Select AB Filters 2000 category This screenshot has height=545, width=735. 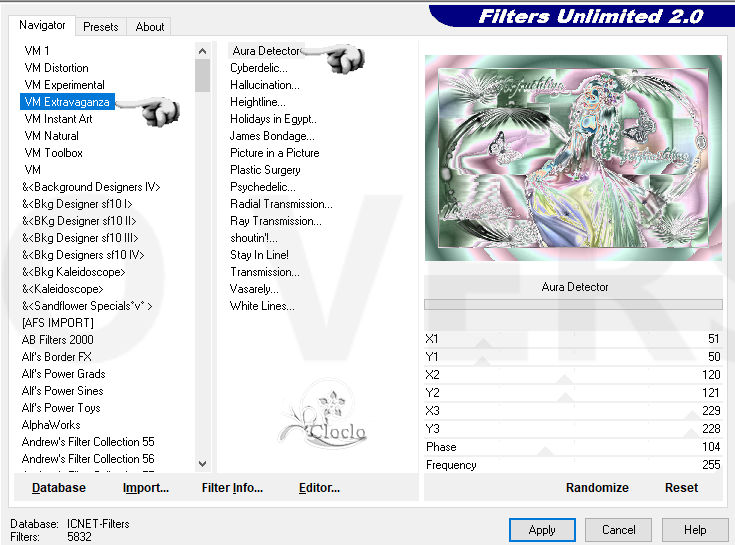(x=58, y=340)
